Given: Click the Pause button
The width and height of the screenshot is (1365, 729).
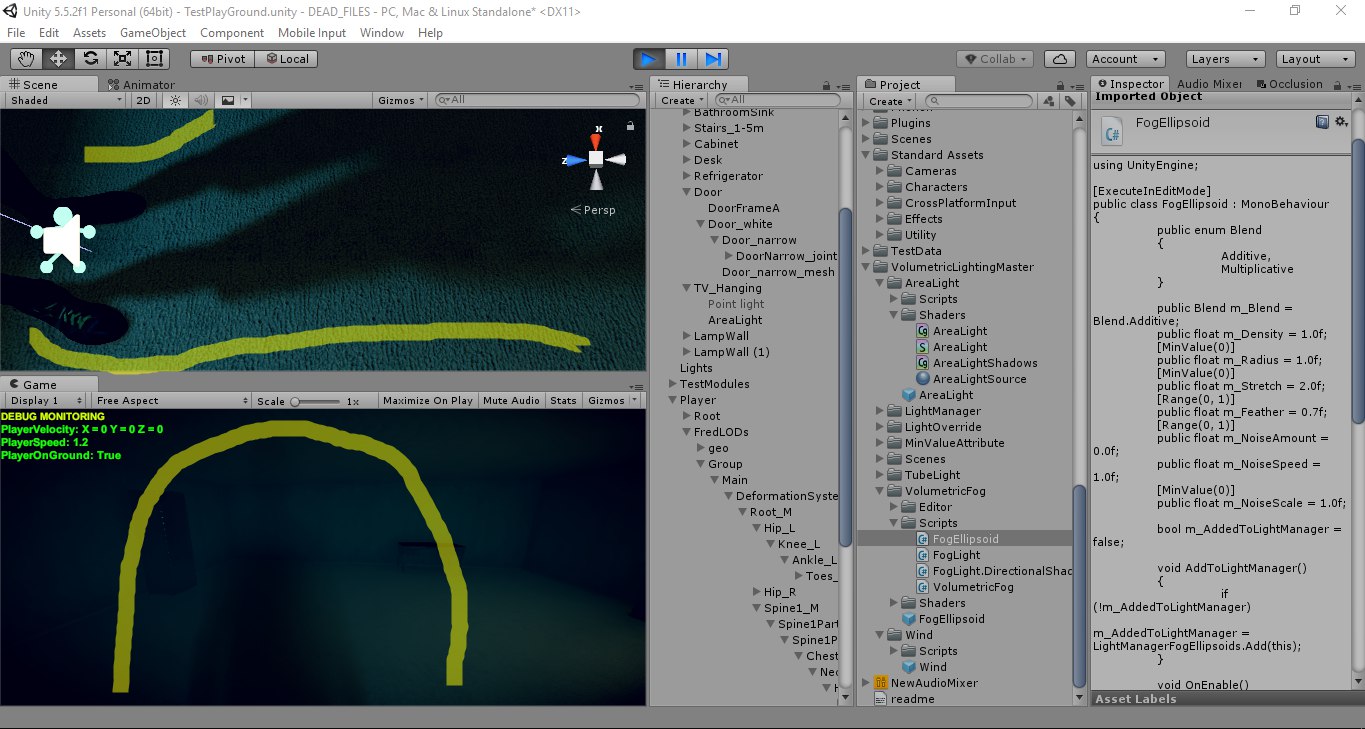Looking at the screenshot, I should click(x=680, y=59).
